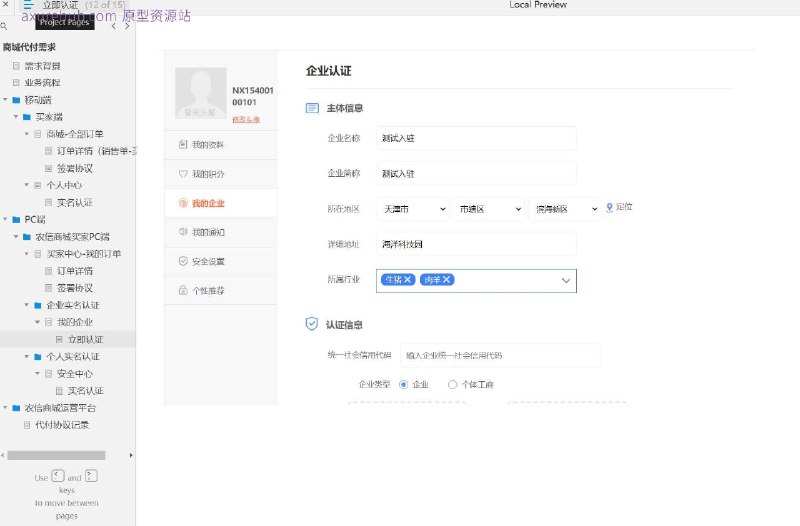
Task: Click the shield icon beside 安全设置
Action: 183,261
